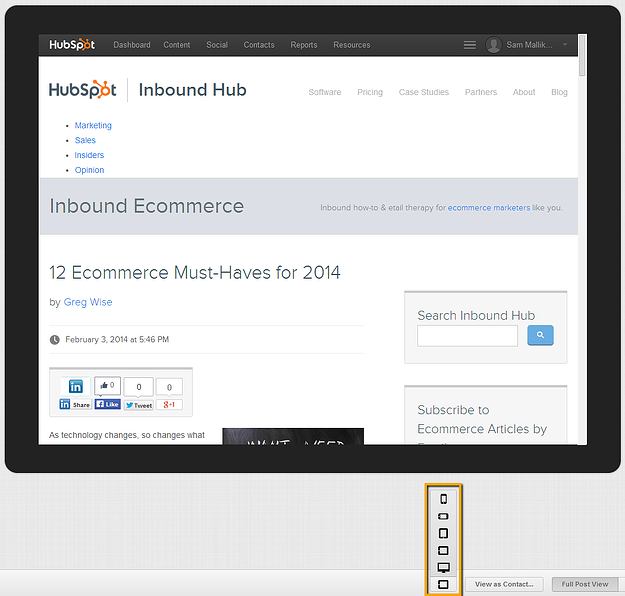Open the Case Studies link
This screenshot has height=596, width=625.
tap(424, 92)
